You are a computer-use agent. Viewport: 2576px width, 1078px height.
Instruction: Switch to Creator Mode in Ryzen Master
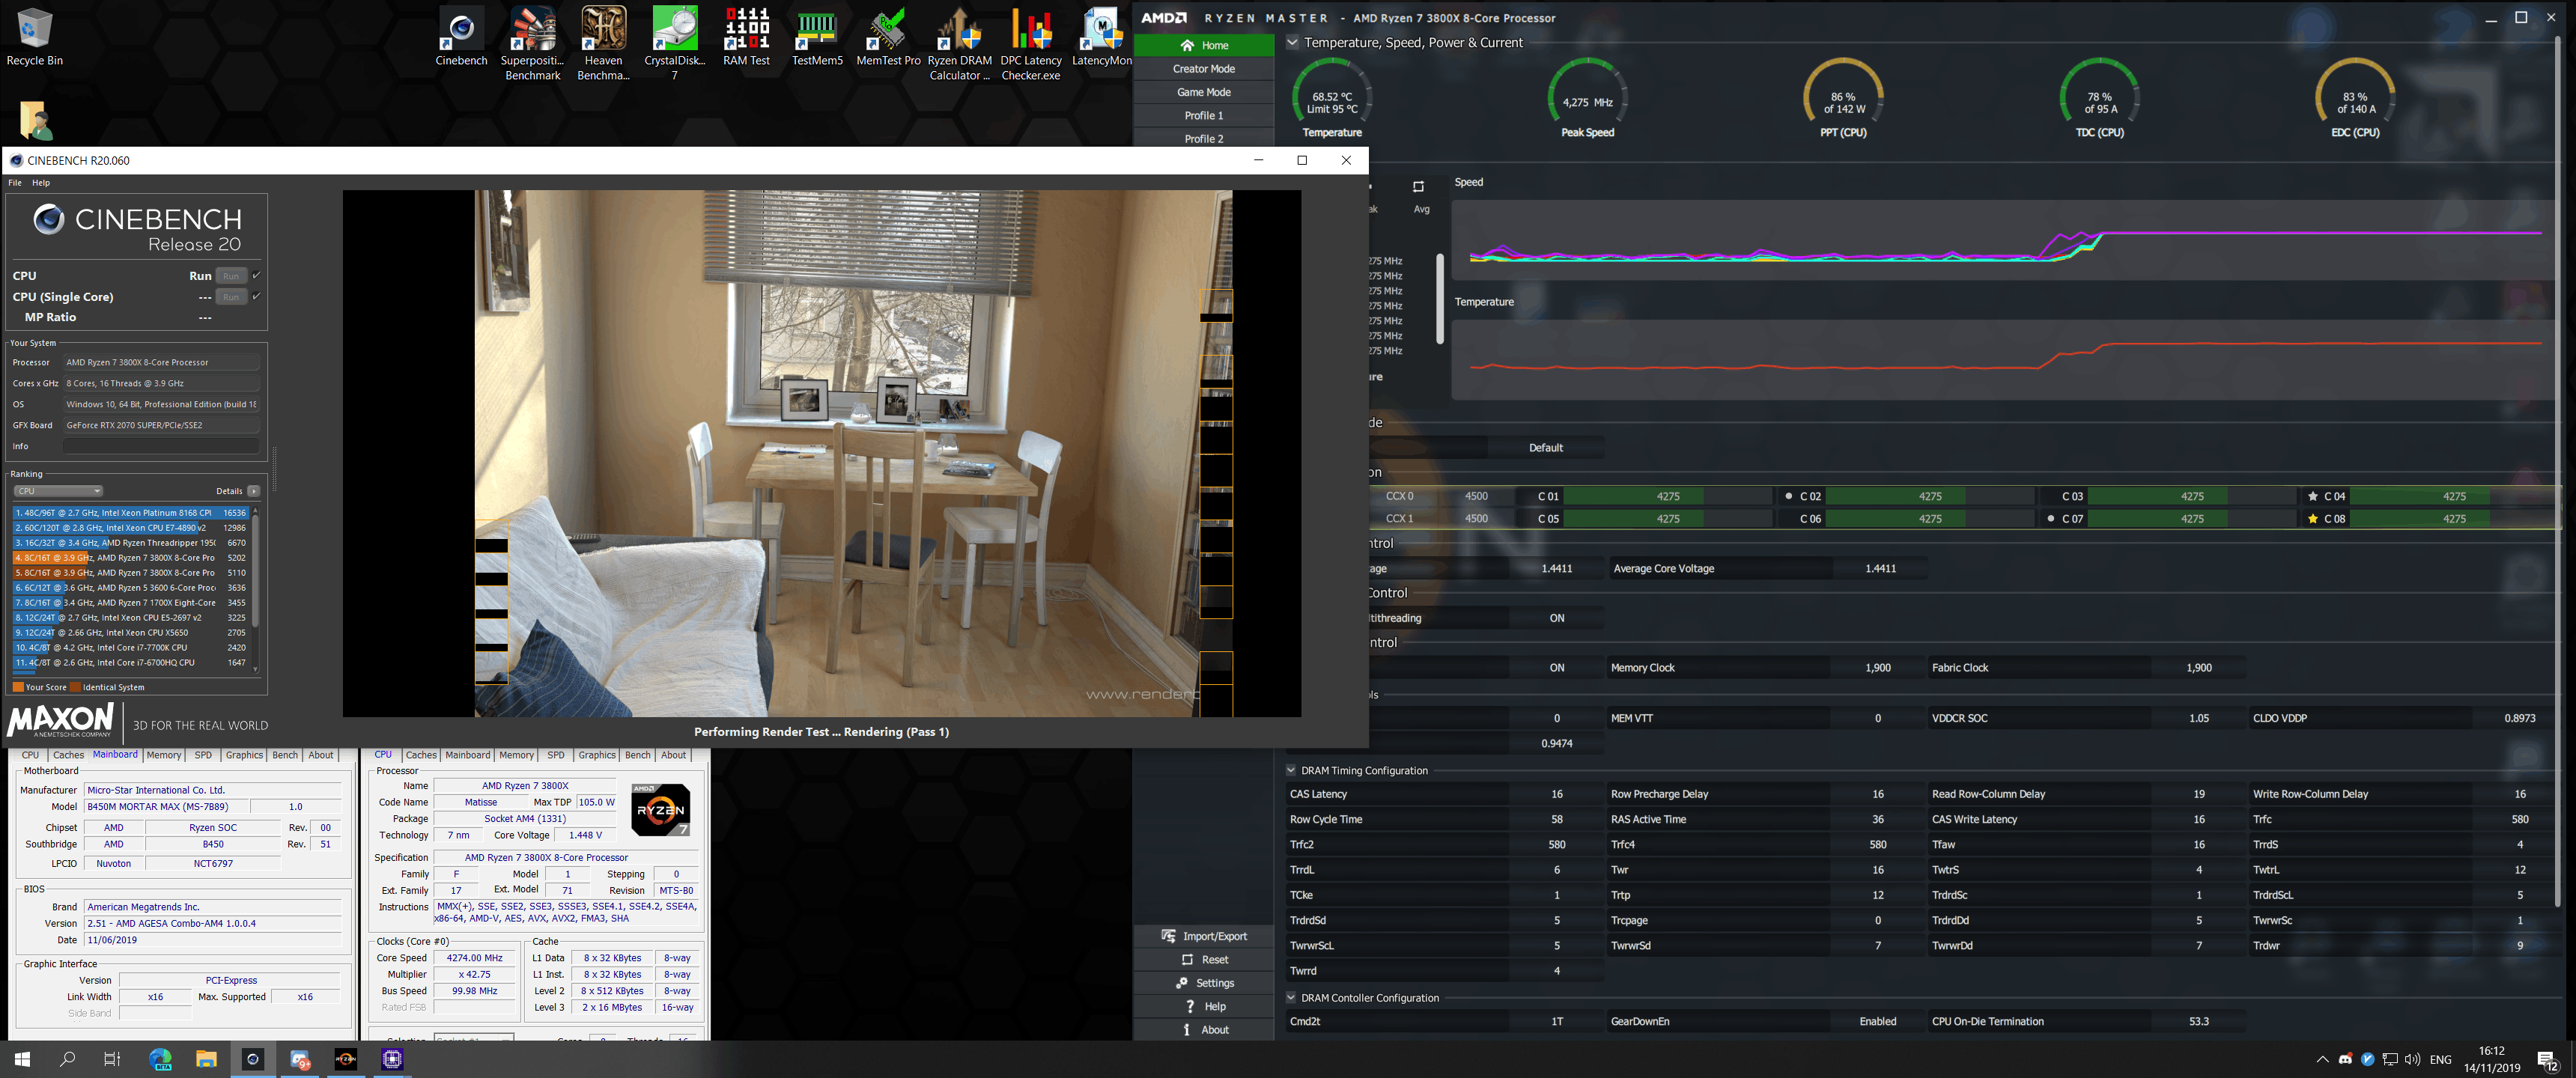1203,69
